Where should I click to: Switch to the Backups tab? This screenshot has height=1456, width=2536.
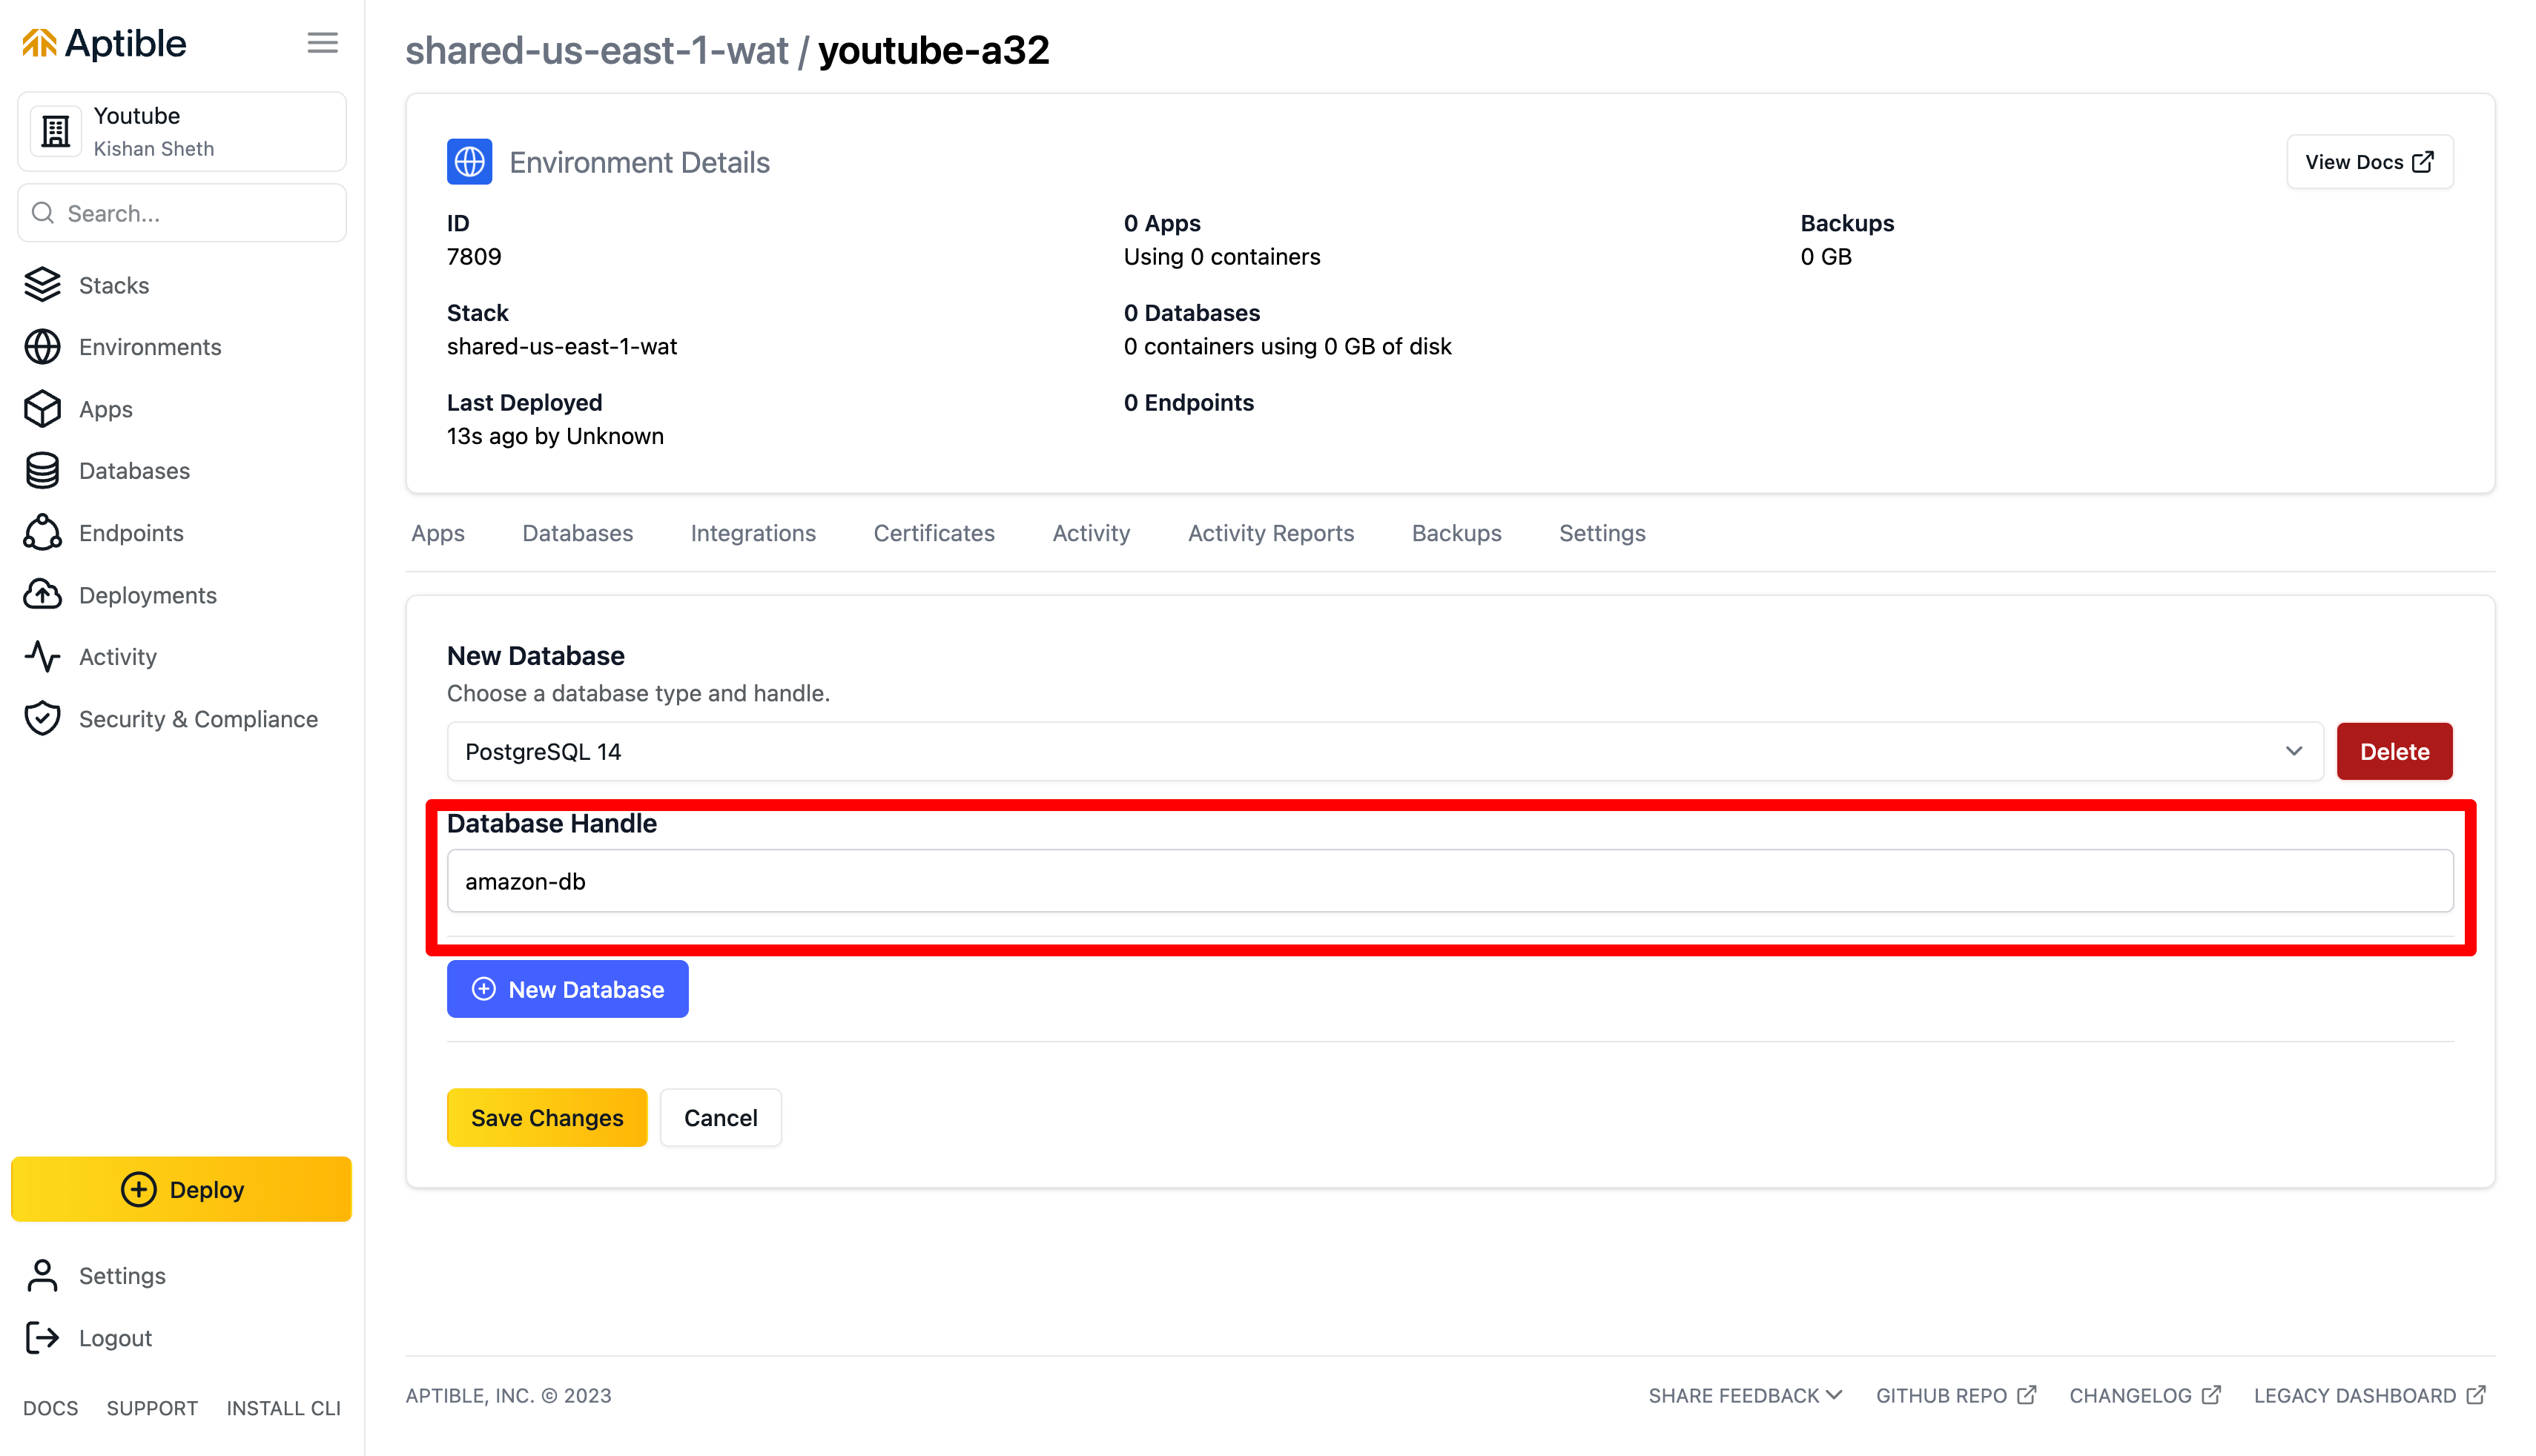click(1456, 533)
